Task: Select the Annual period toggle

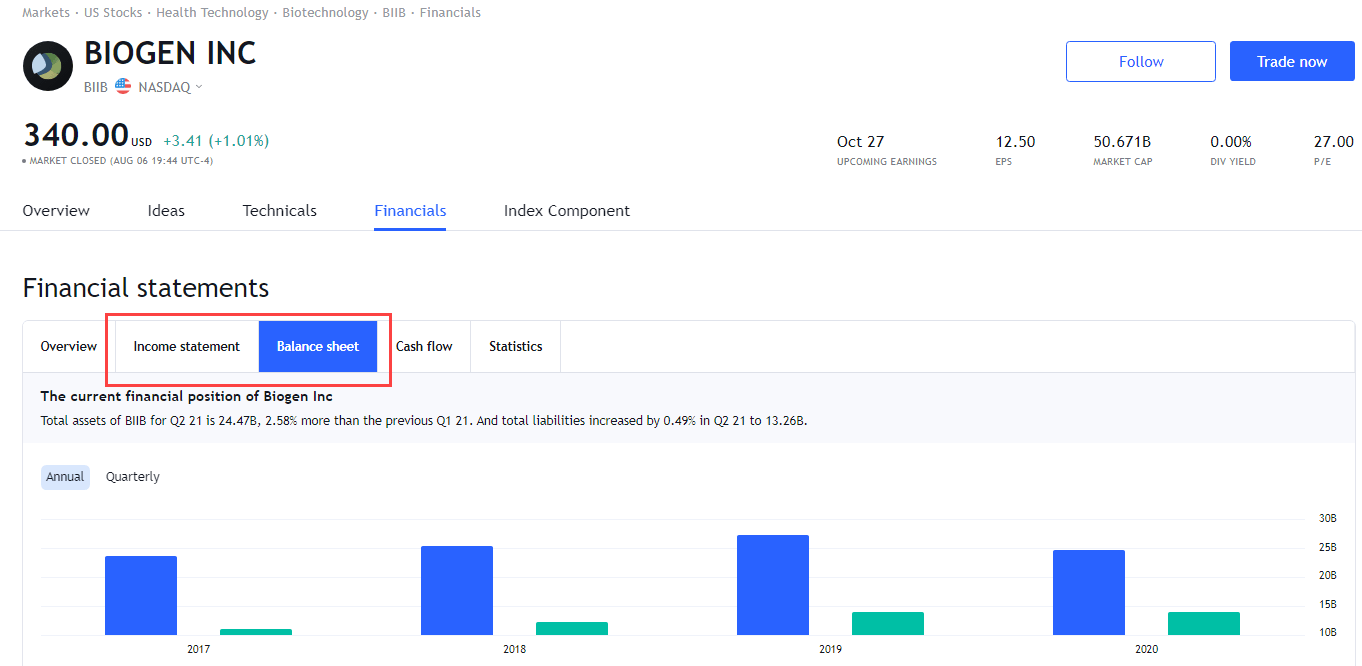Action: (x=64, y=476)
